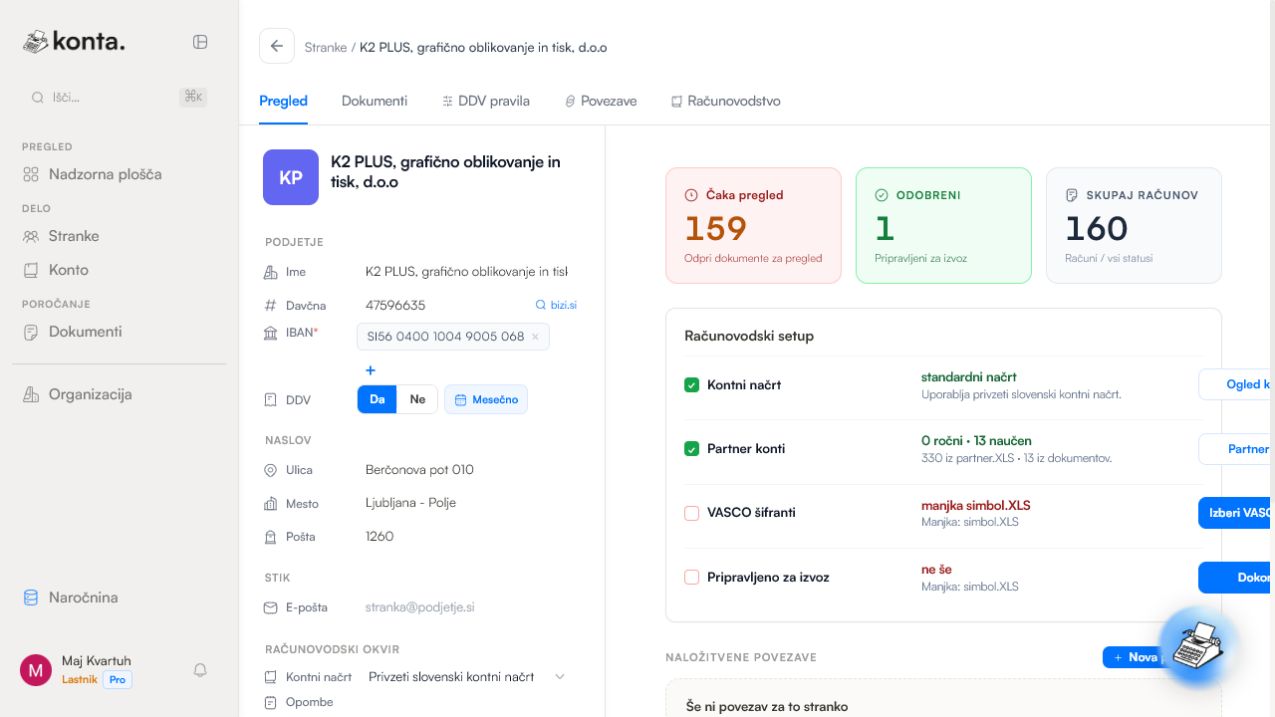Click the Konto book icon in sidebar

(31, 270)
